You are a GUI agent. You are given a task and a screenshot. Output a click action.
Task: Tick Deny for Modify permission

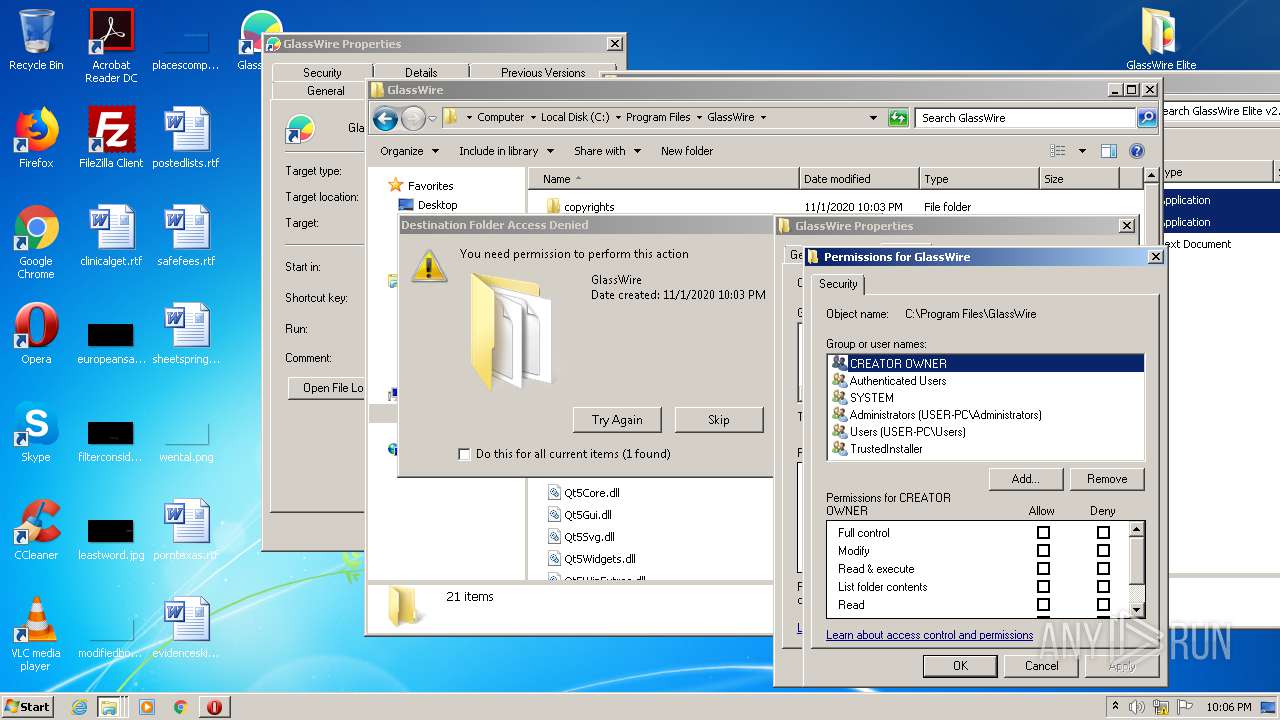click(1103, 551)
